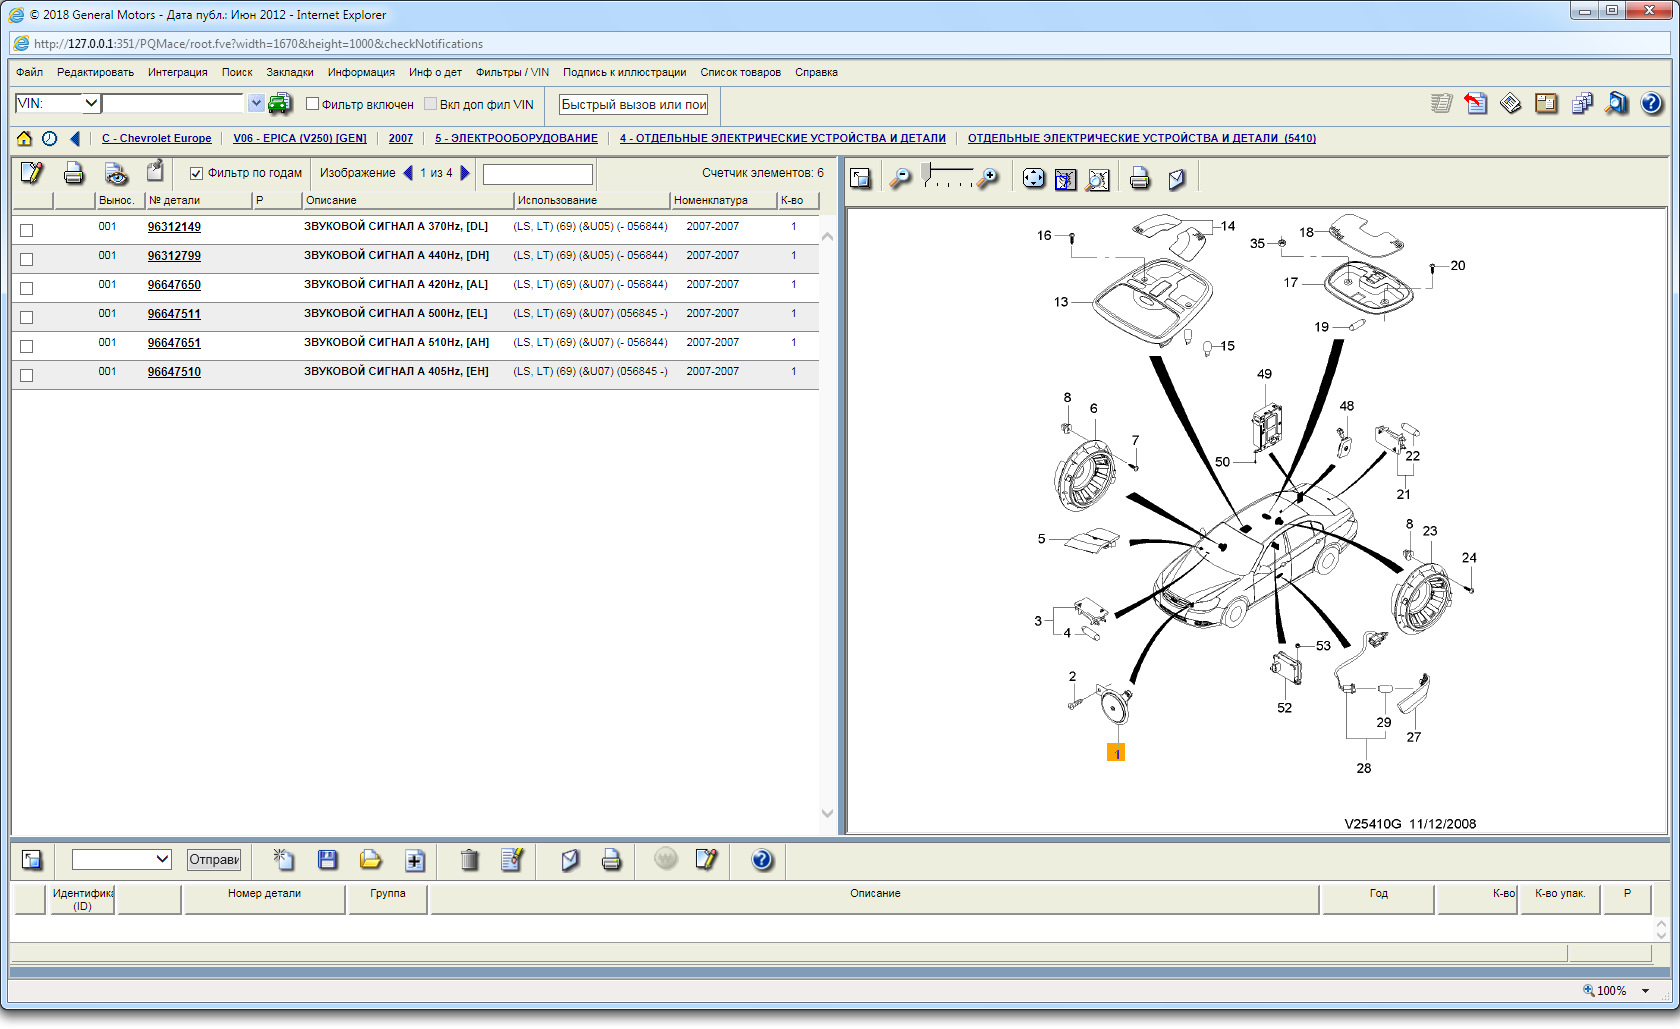Tick checkbox for part 96647510
Image resolution: width=1680 pixels, height=1029 pixels.
27,375
